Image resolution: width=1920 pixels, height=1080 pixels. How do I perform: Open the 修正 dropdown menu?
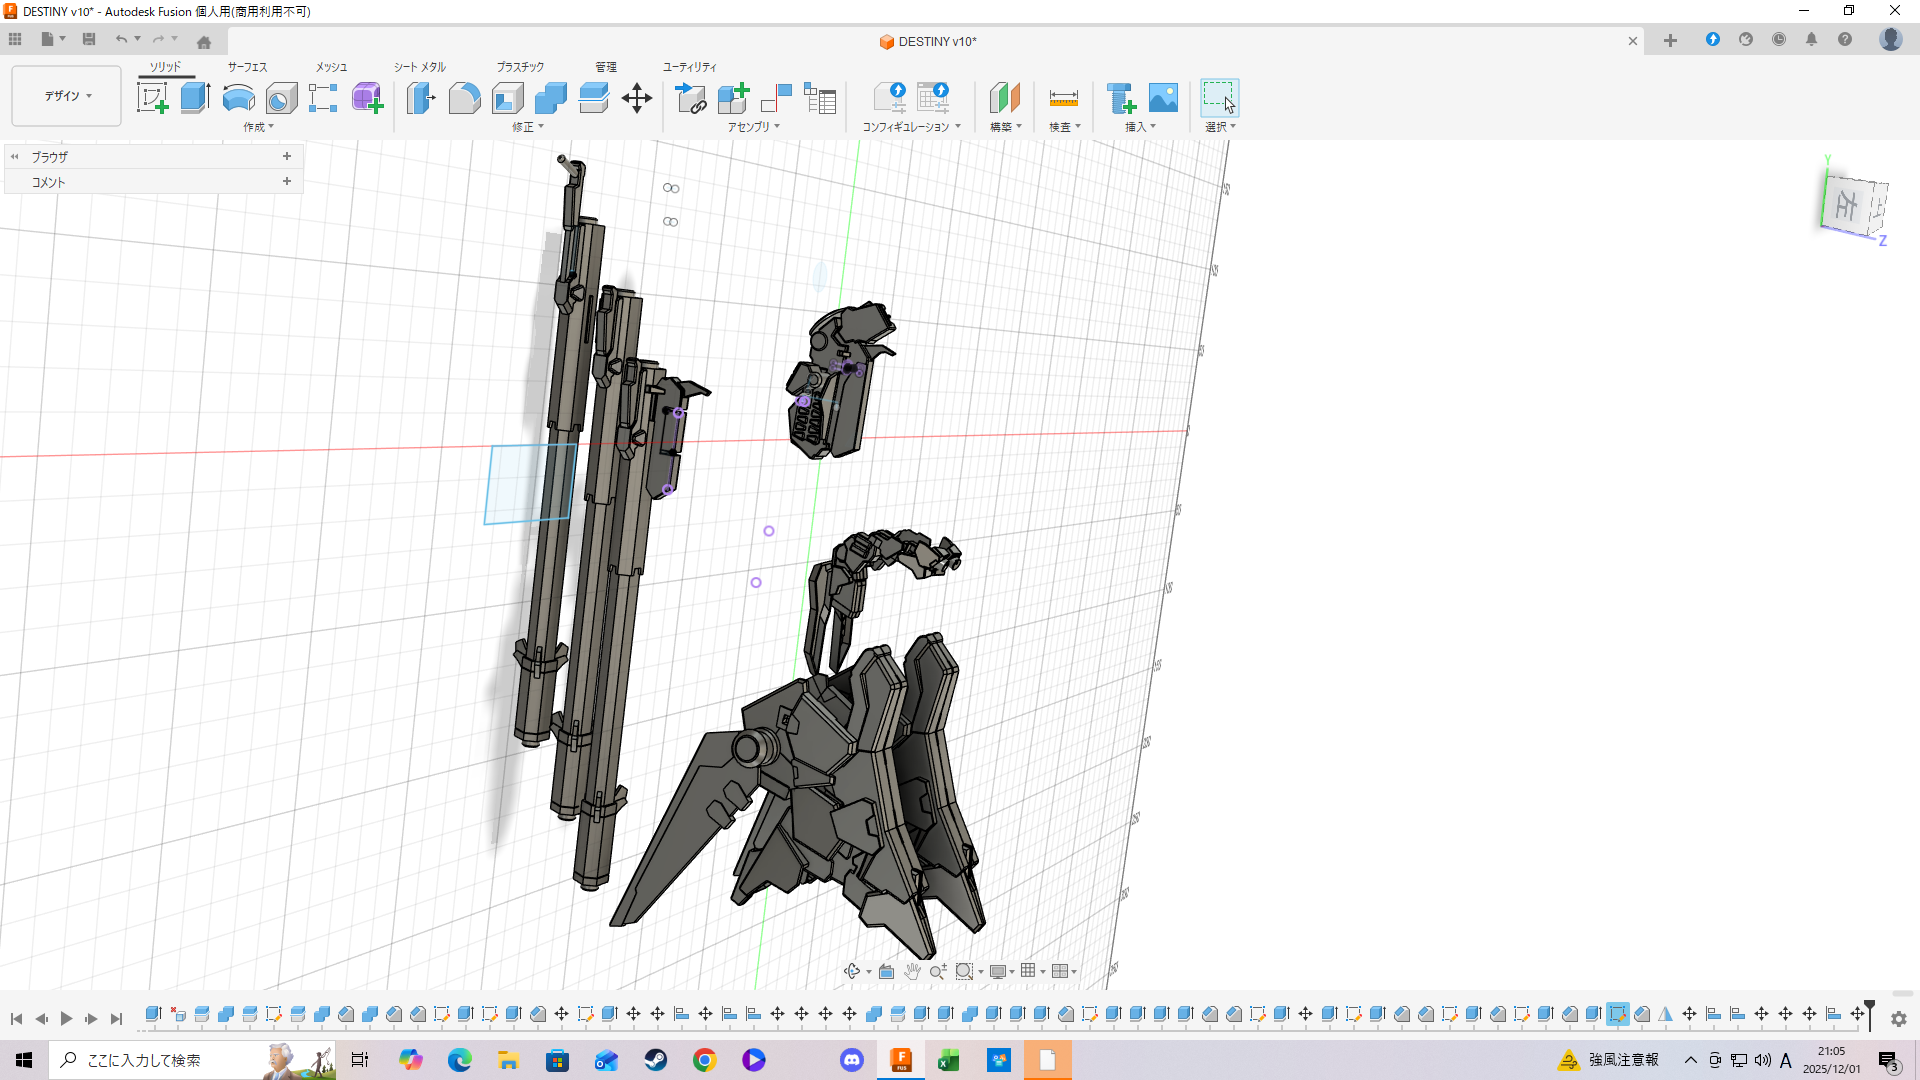(528, 127)
